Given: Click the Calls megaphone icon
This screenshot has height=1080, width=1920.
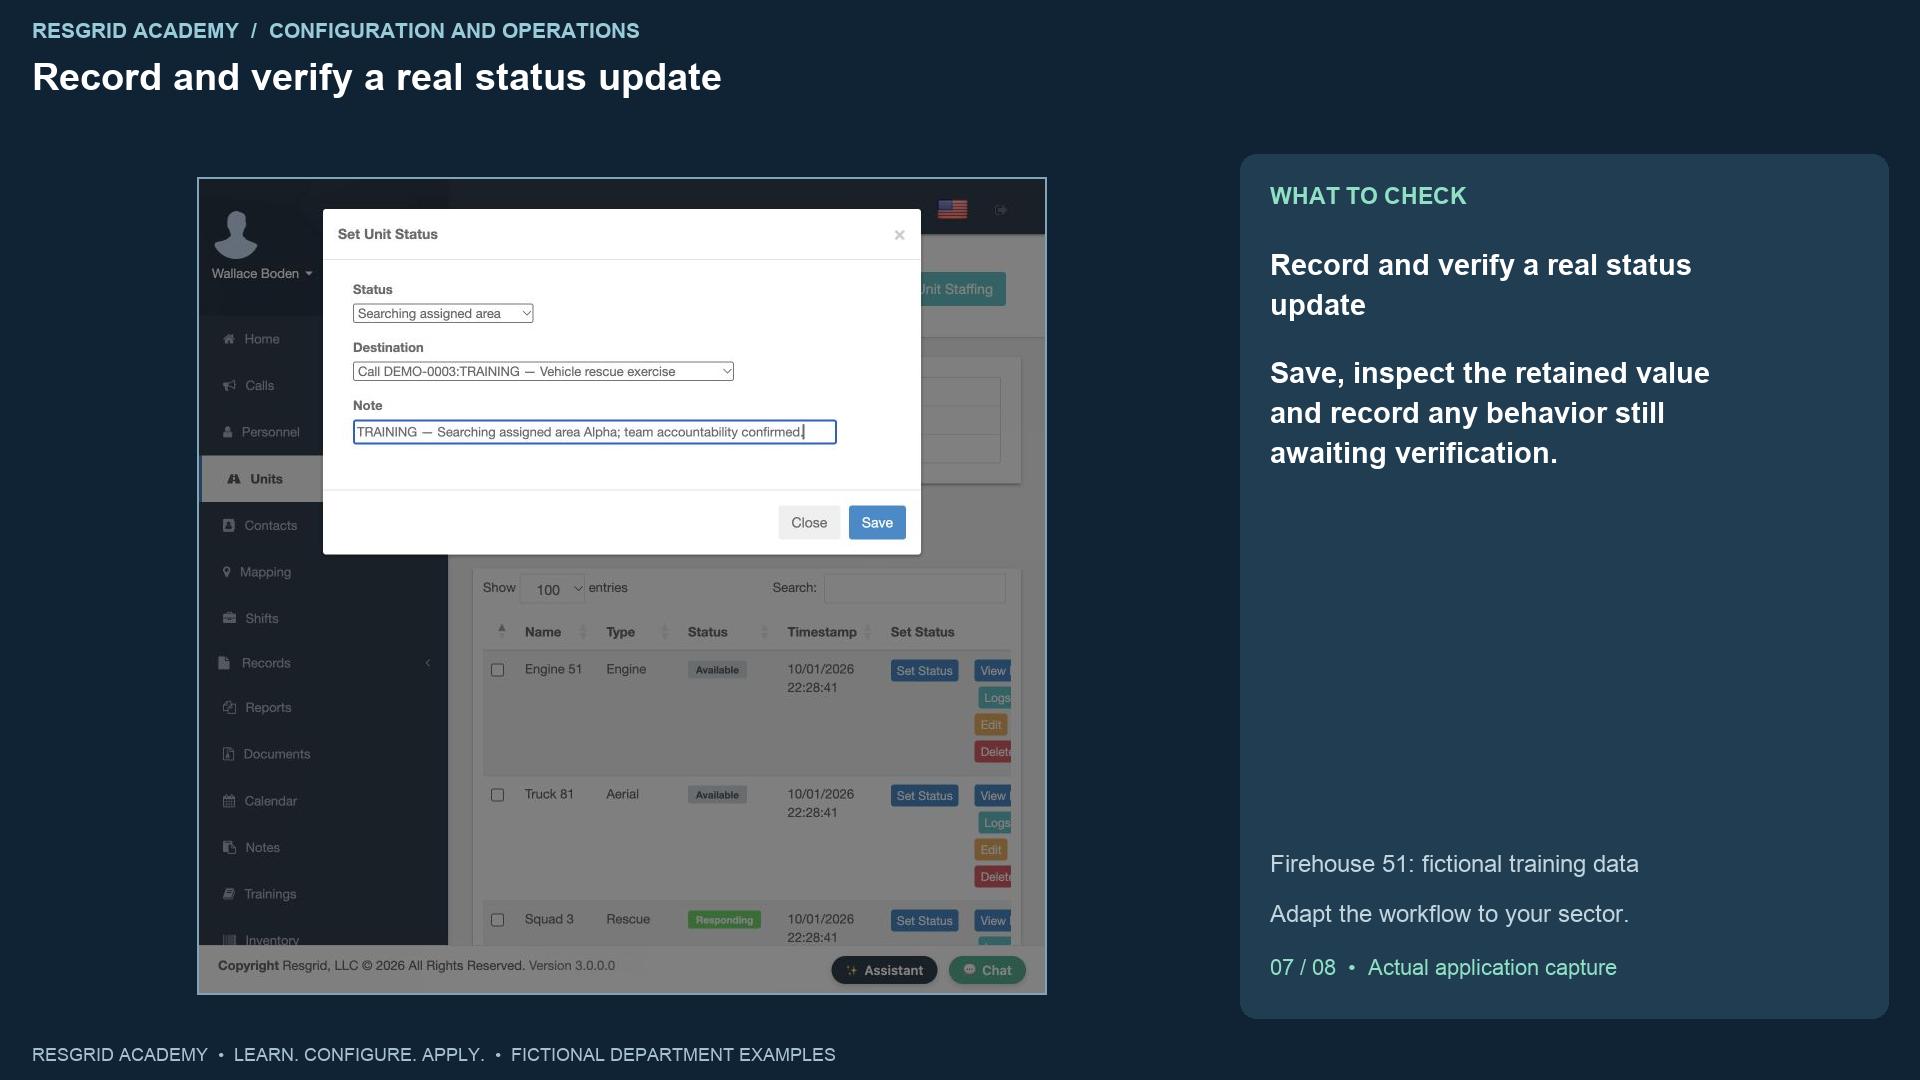Looking at the screenshot, I should point(230,385).
